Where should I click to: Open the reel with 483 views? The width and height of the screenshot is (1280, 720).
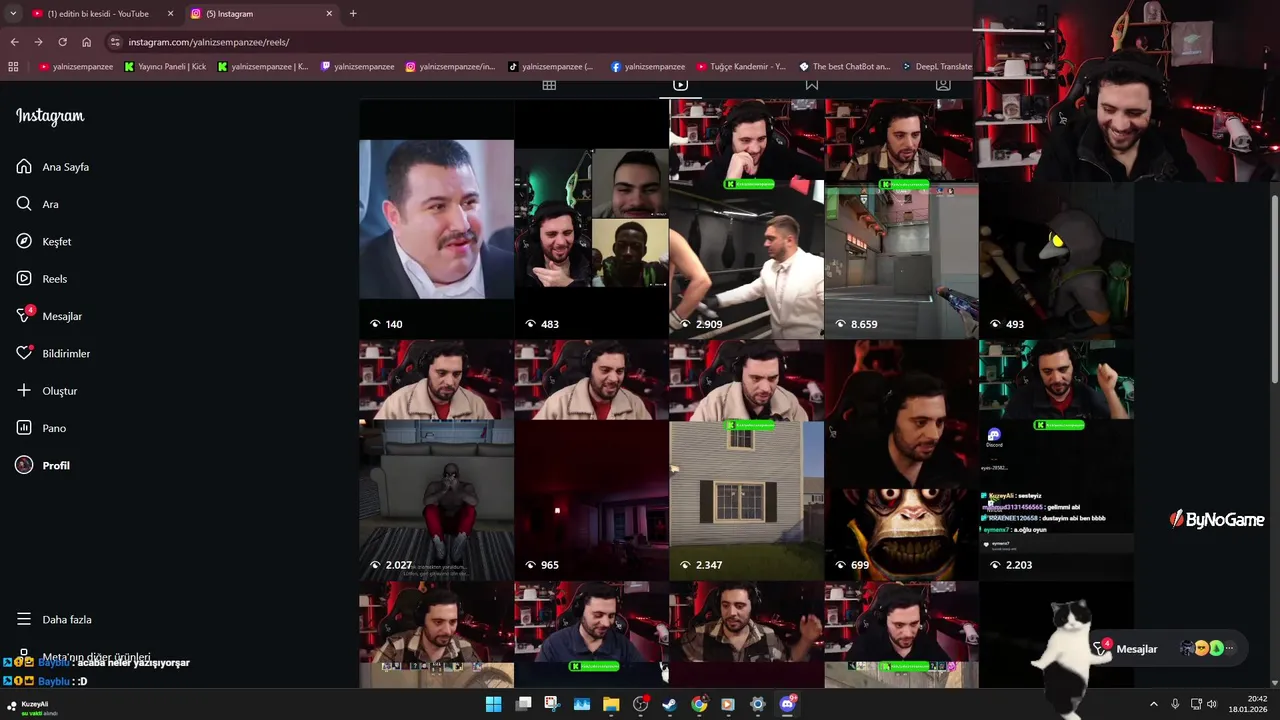(591, 219)
